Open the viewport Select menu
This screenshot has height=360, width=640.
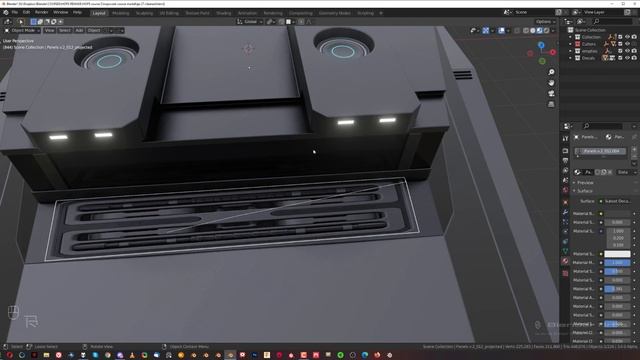[64, 31]
